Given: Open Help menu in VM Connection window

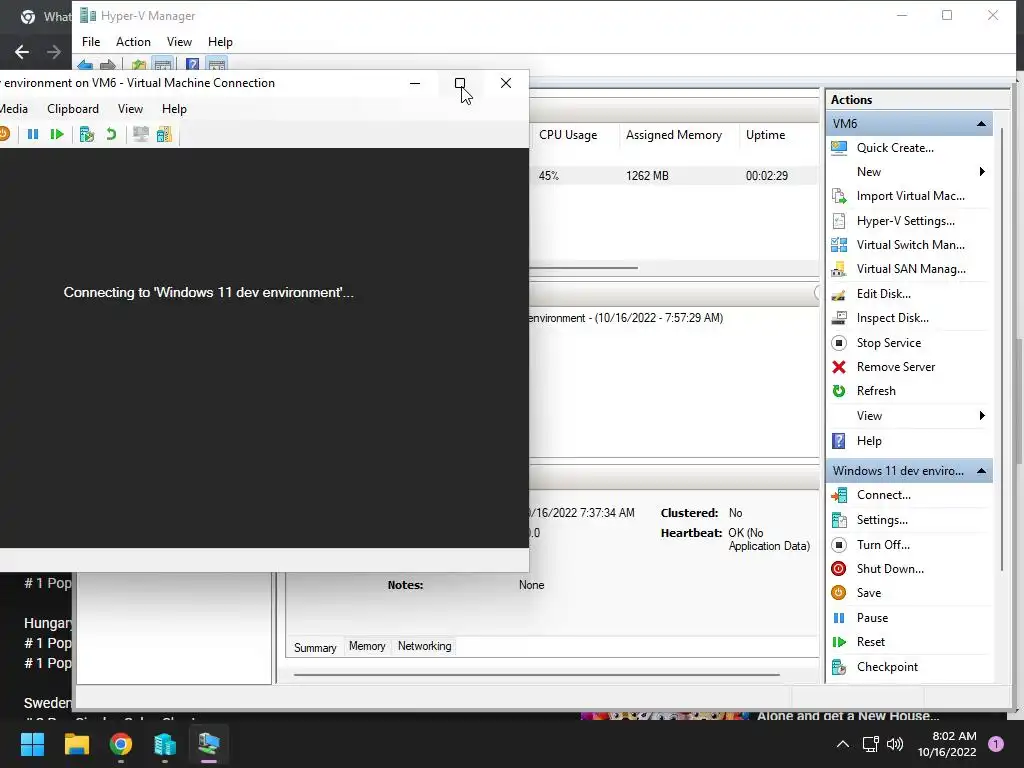Looking at the screenshot, I should 174,109.
